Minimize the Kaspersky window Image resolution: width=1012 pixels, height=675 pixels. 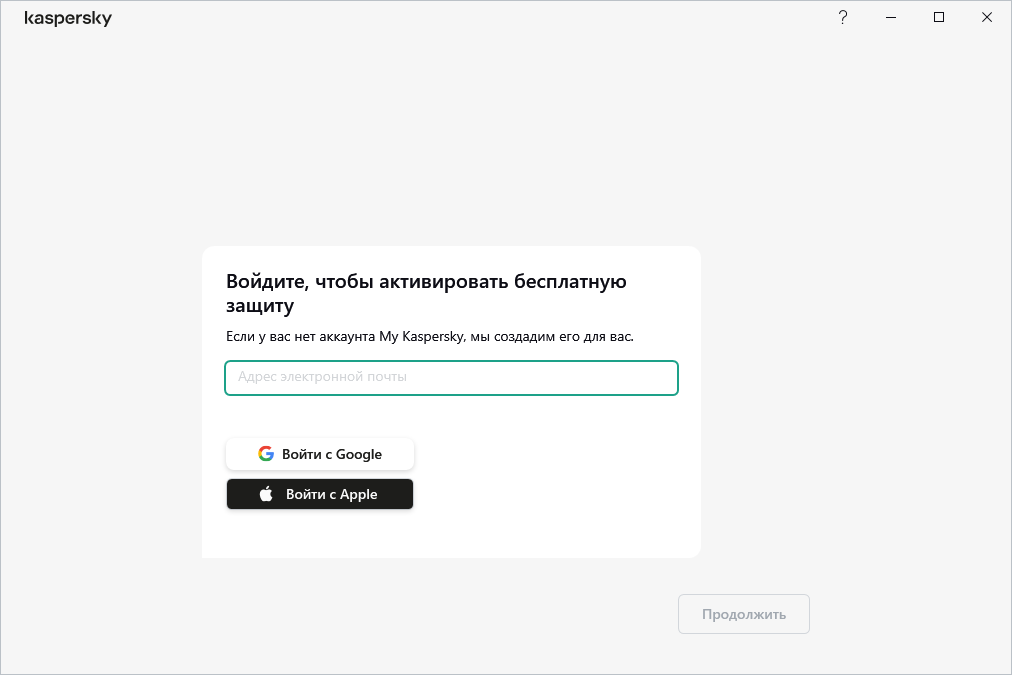coord(890,17)
